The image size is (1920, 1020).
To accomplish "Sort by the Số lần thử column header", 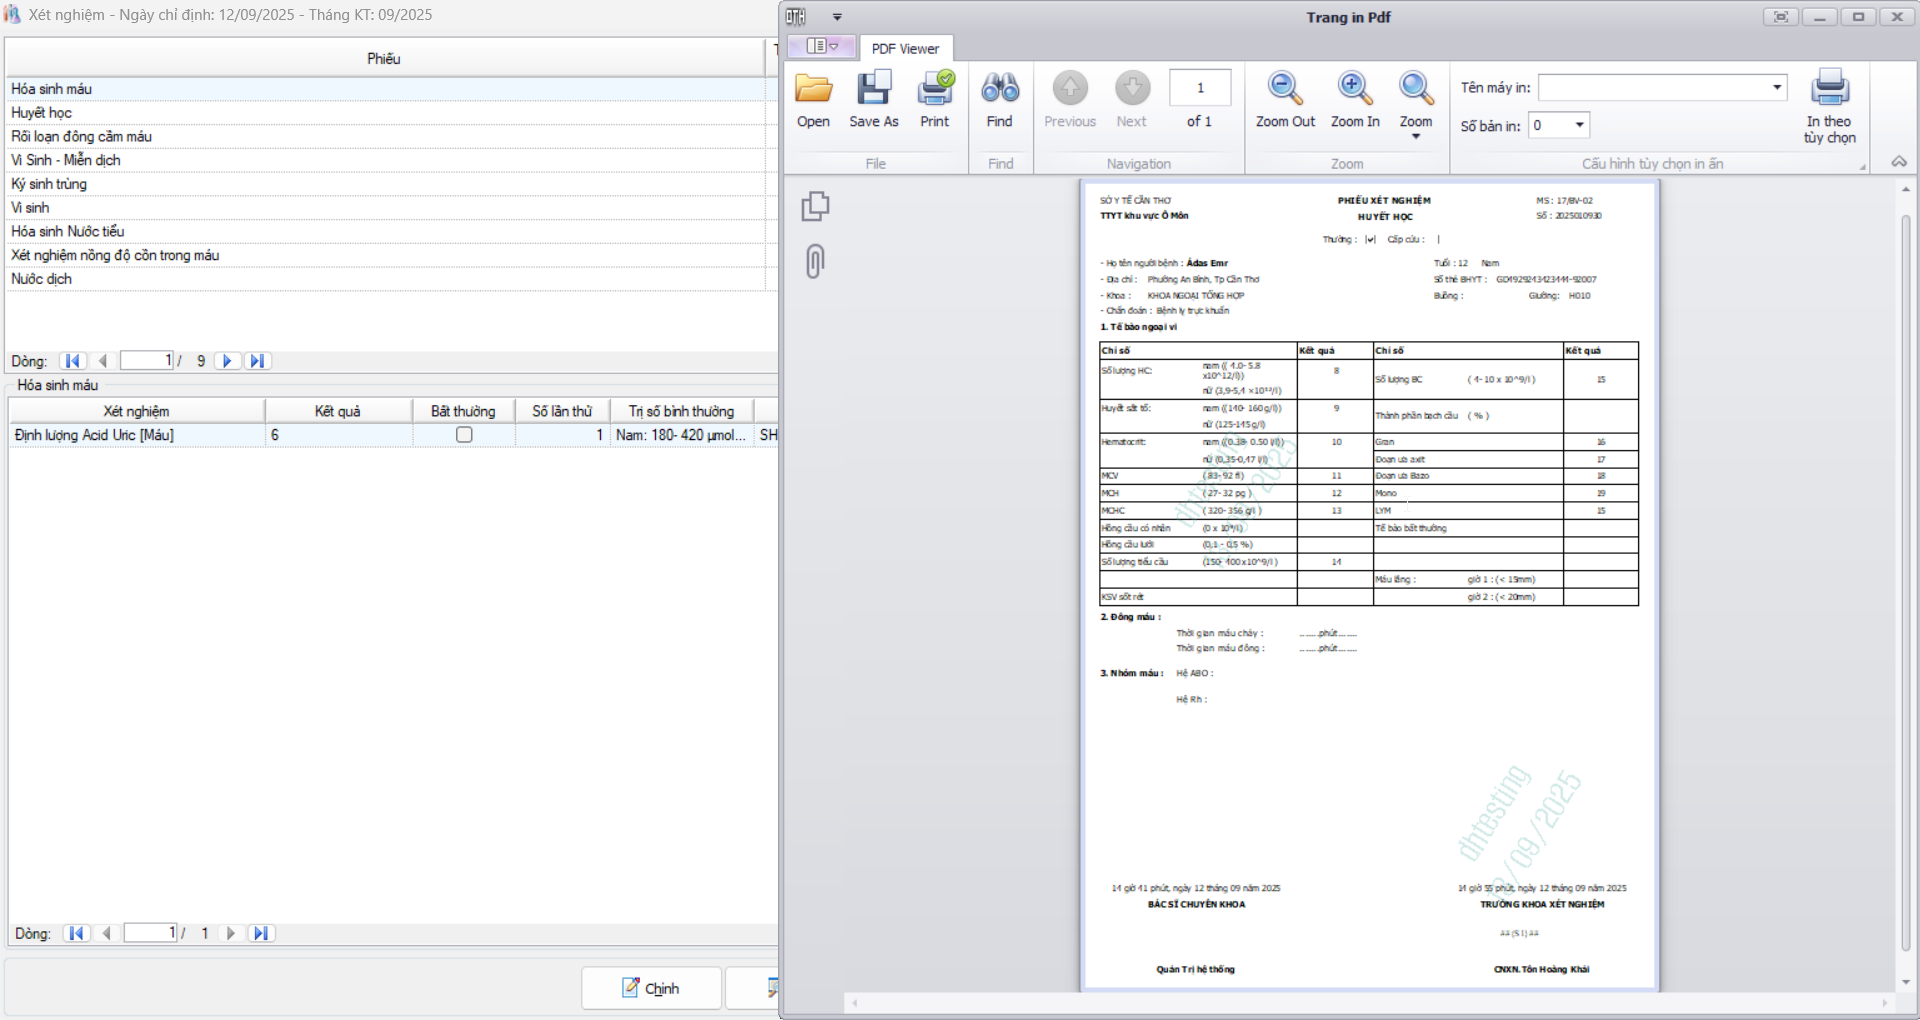I will click(x=562, y=411).
